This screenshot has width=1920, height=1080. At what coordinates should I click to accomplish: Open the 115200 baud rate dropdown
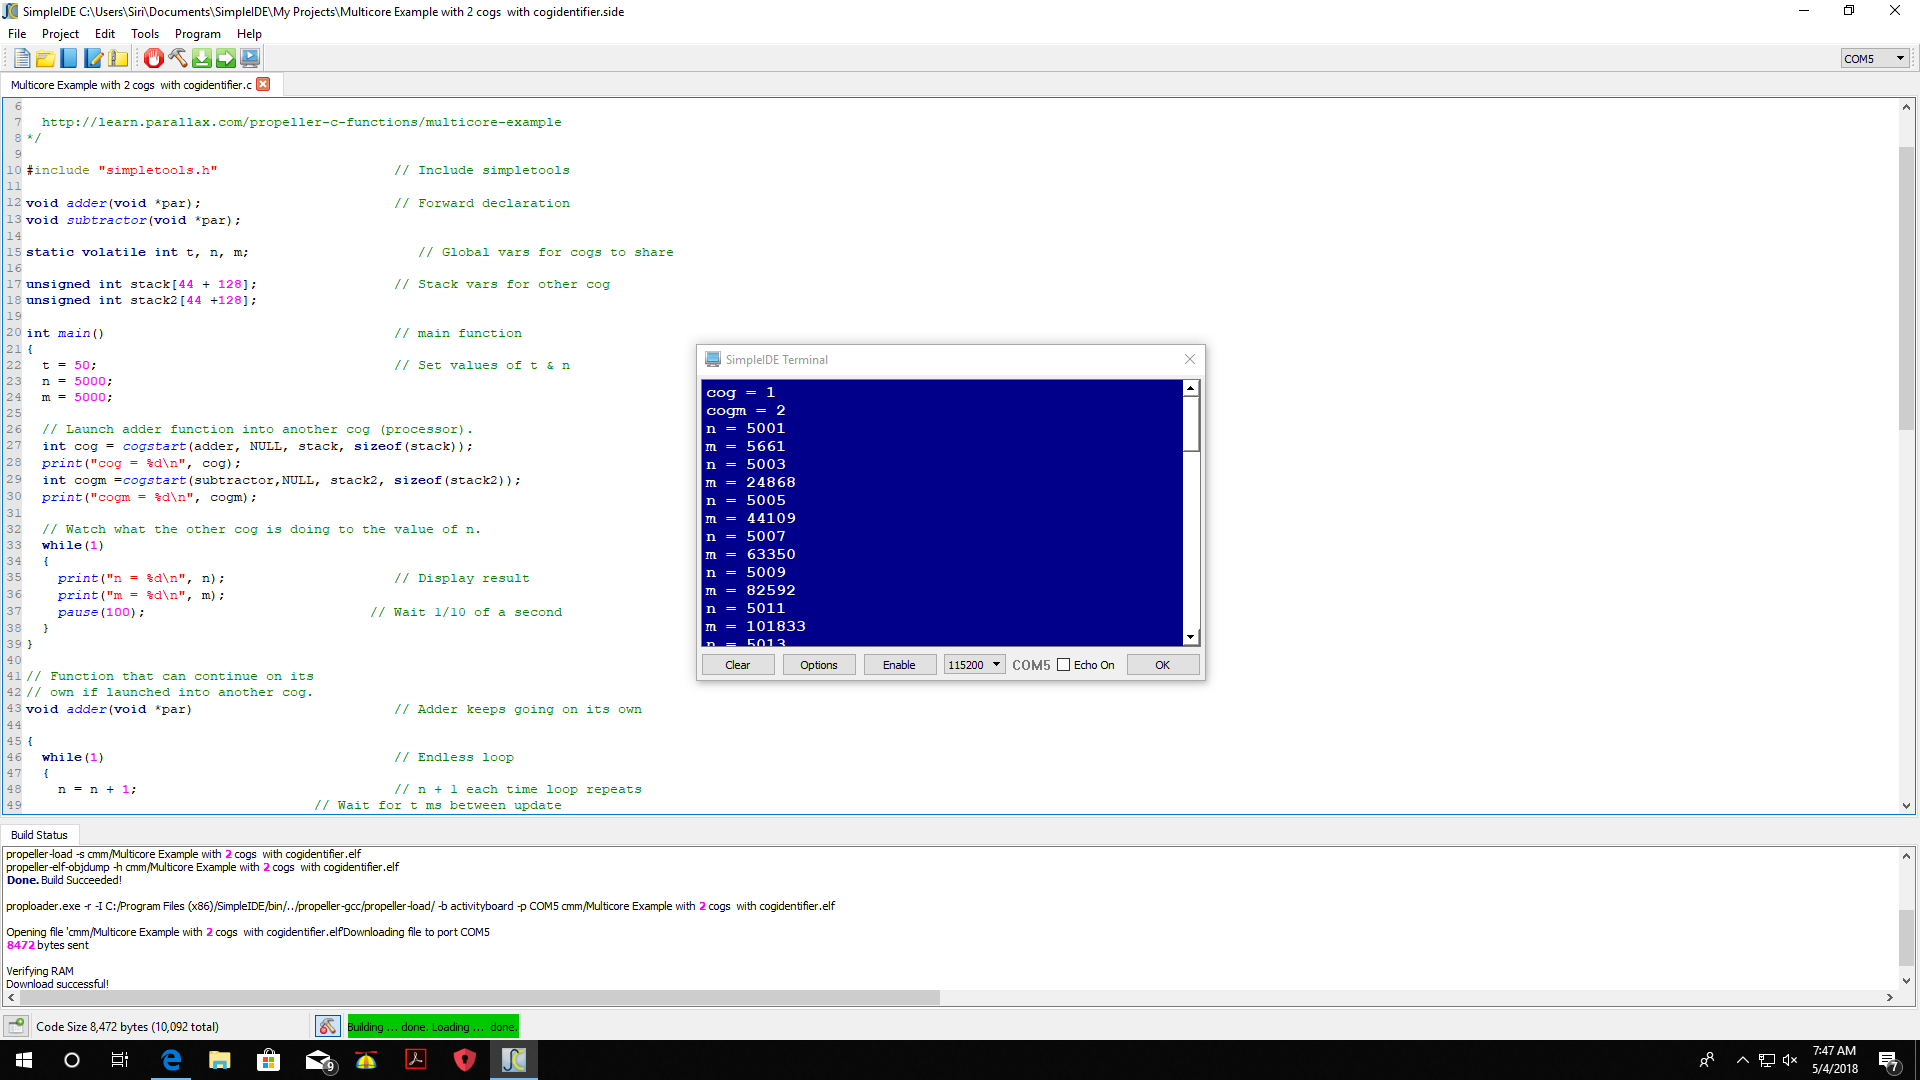pyautogui.click(x=974, y=665)
